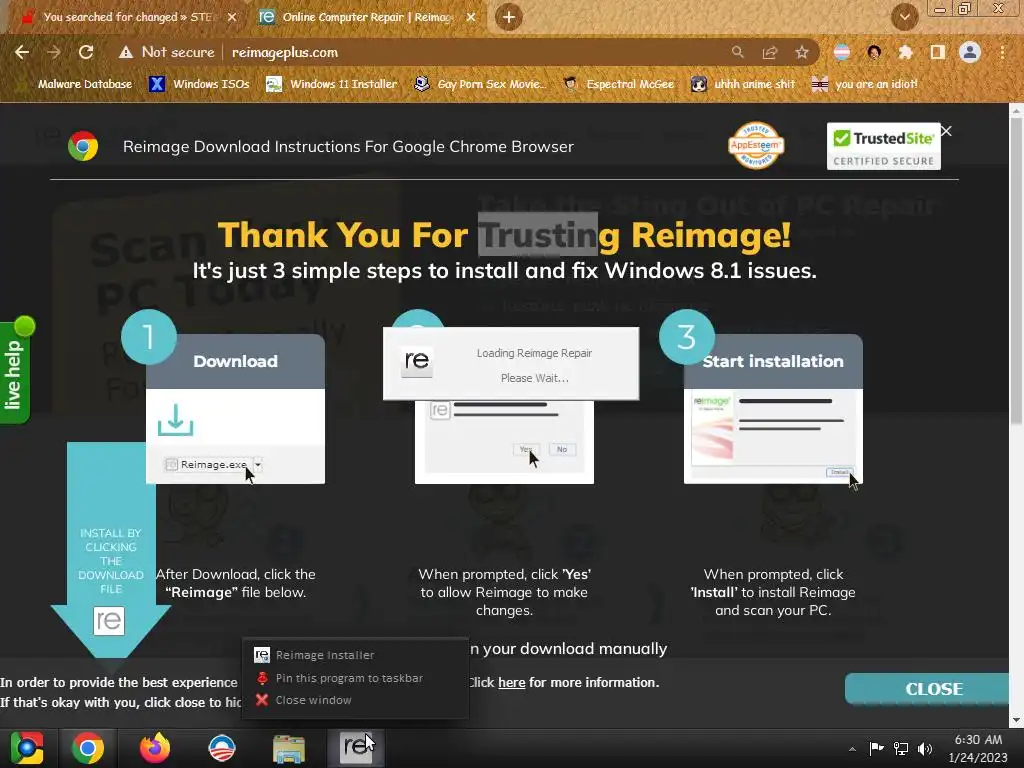Open Windows 11 Installer bookmark
Viewport: 1024px width, 768px height.
pyautogui.click(x=332, y=84)
